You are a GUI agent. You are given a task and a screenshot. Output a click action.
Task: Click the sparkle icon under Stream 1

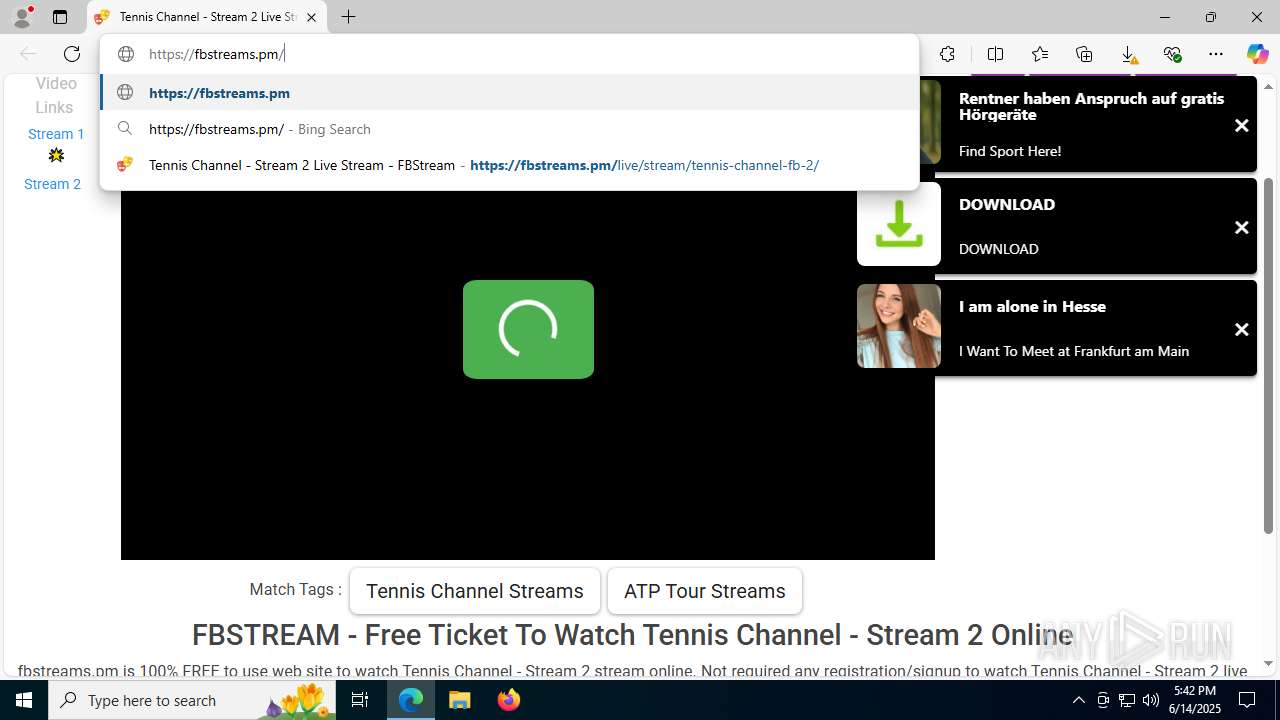click(x=56, y=156)
